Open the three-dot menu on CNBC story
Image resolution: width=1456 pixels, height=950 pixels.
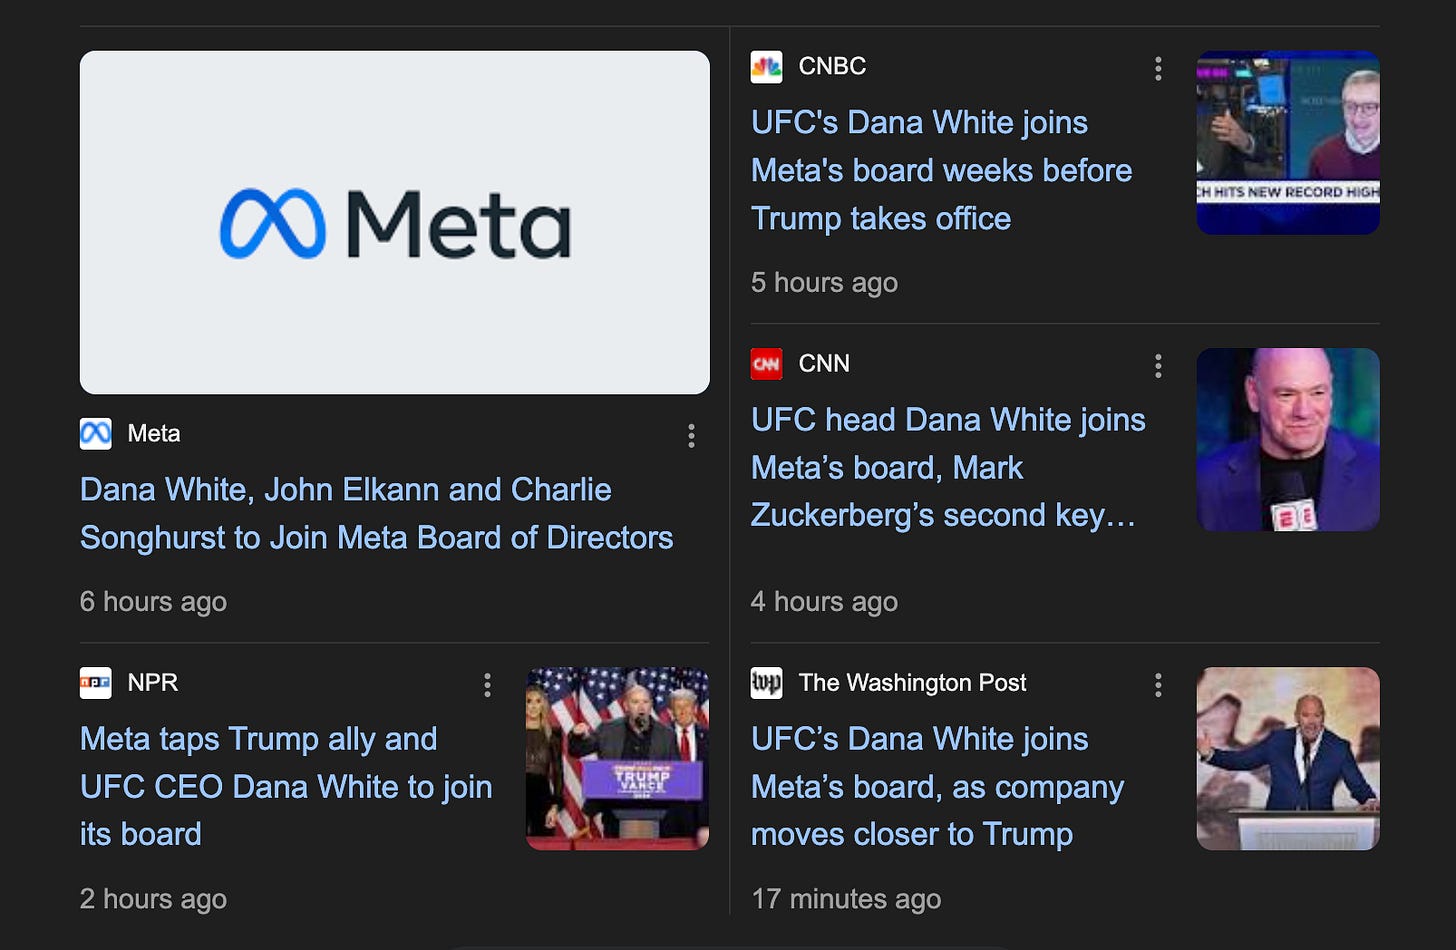(1157, 68)
